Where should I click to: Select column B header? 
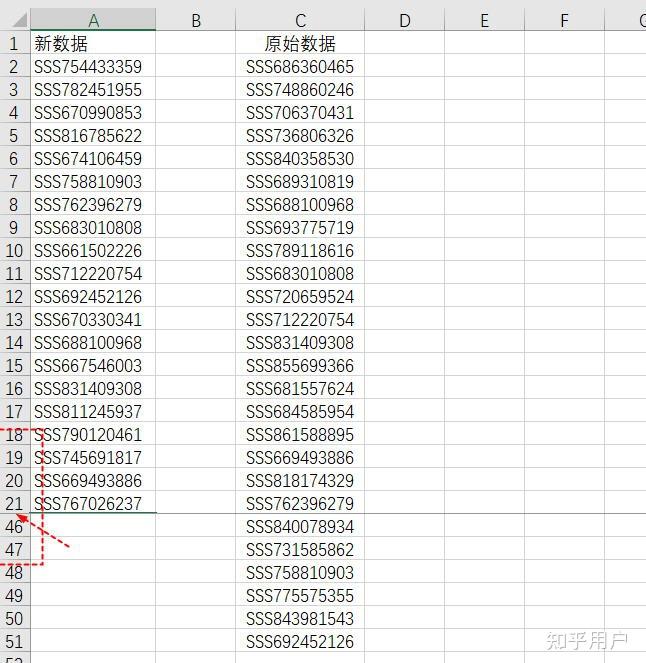point(196,20)
